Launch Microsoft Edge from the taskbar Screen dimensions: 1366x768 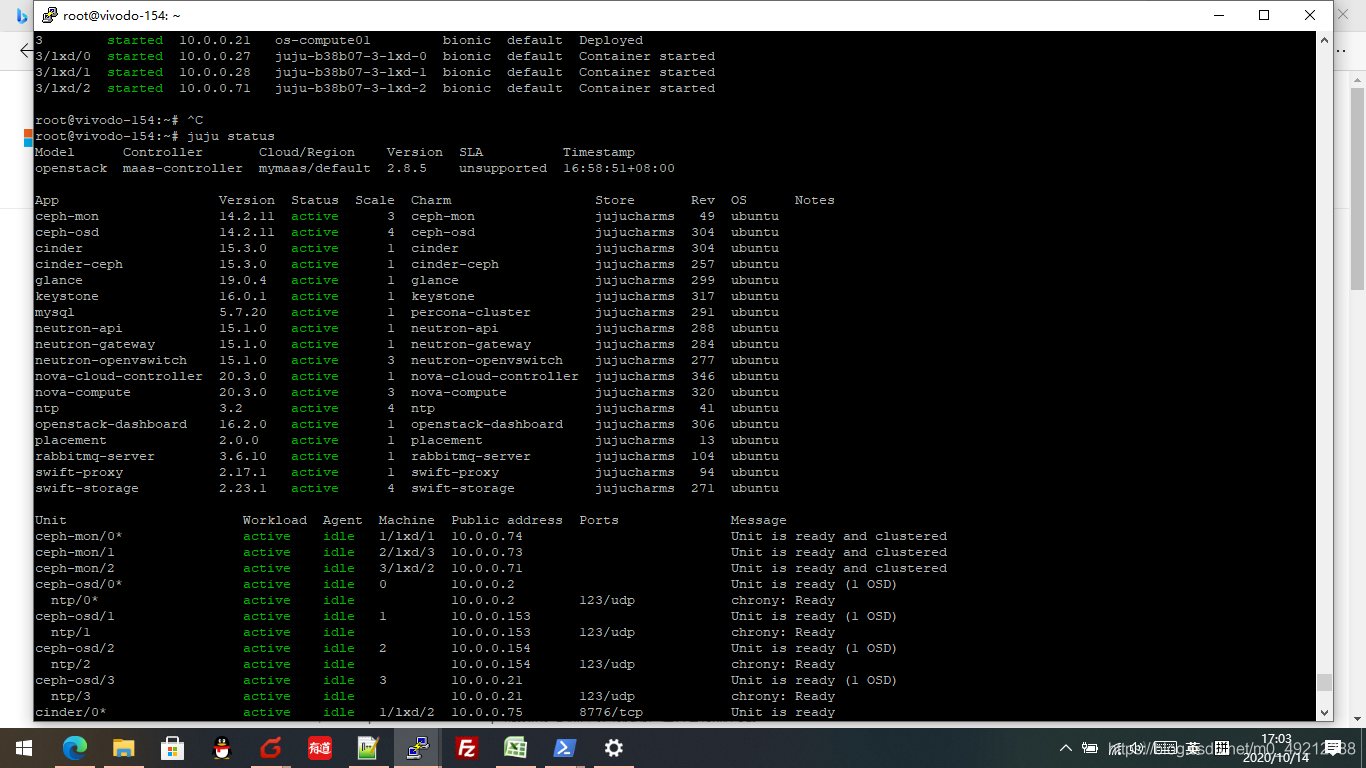pos(75,748)
